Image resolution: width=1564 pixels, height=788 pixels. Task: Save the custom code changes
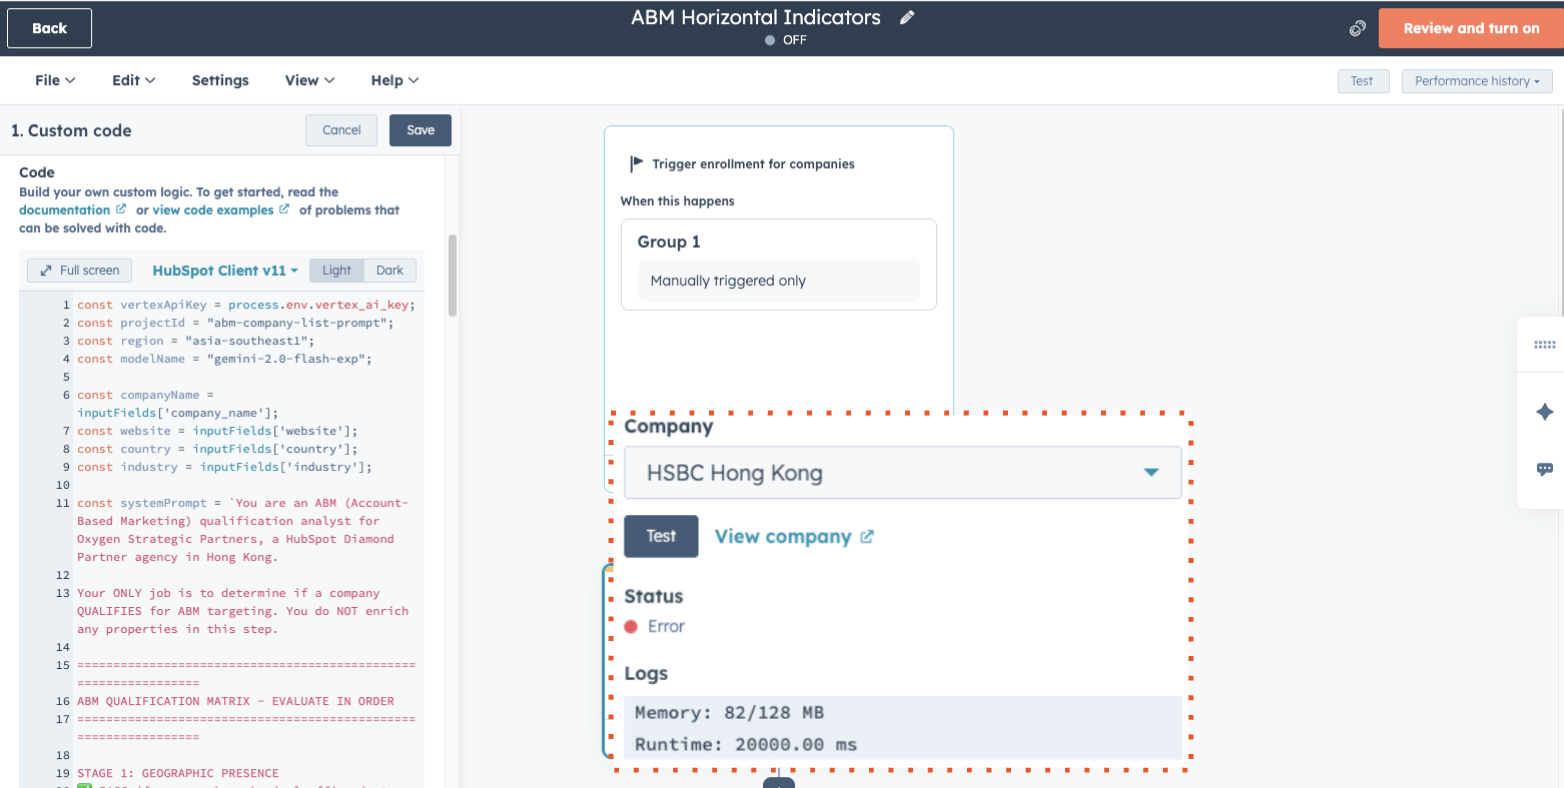point(420,130)
